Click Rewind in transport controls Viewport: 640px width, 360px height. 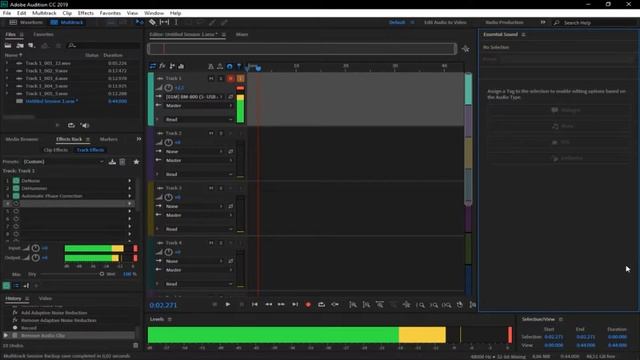(x=268, y=304)
